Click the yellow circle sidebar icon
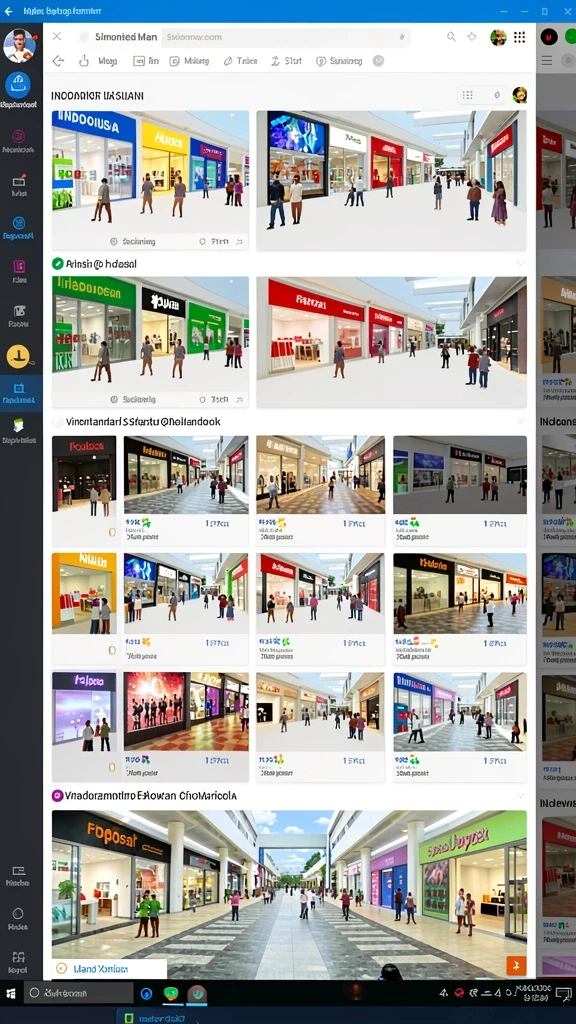The width and height of the screenshot is (576, 1024). [18, 357]
